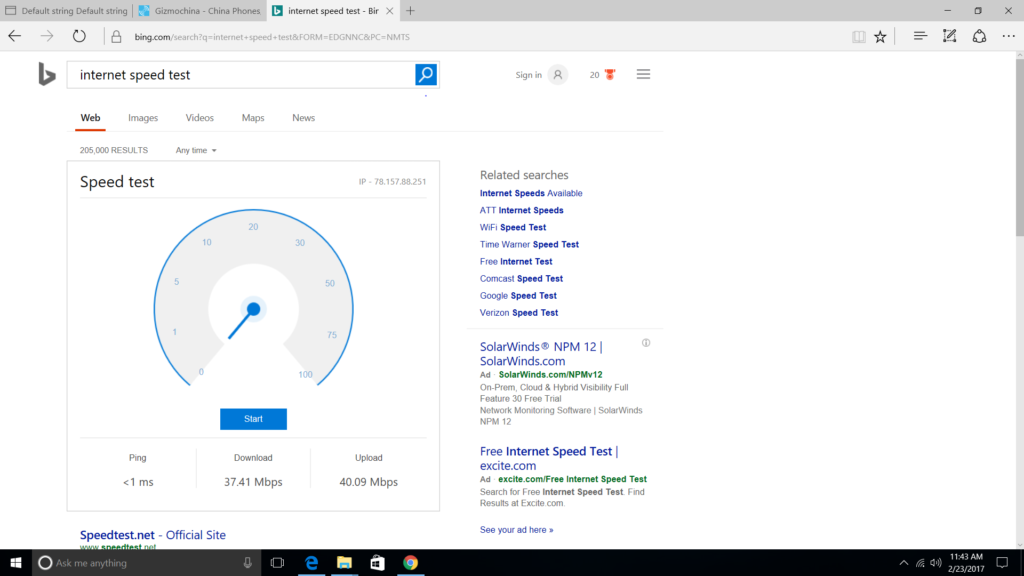Click the IP - 78.157.88.251 text
The height and width of the screenshot is (576, 1024).
[392, 182]
